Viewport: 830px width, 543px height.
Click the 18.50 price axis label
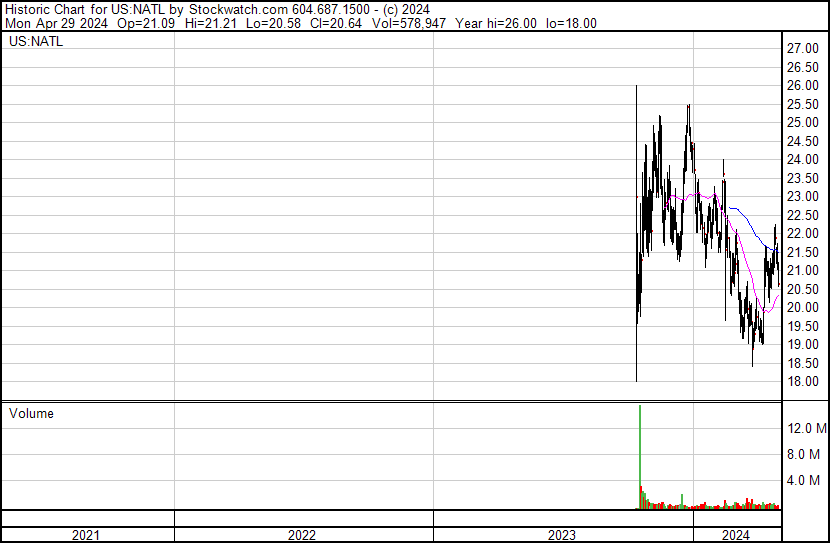coord(802,363)
